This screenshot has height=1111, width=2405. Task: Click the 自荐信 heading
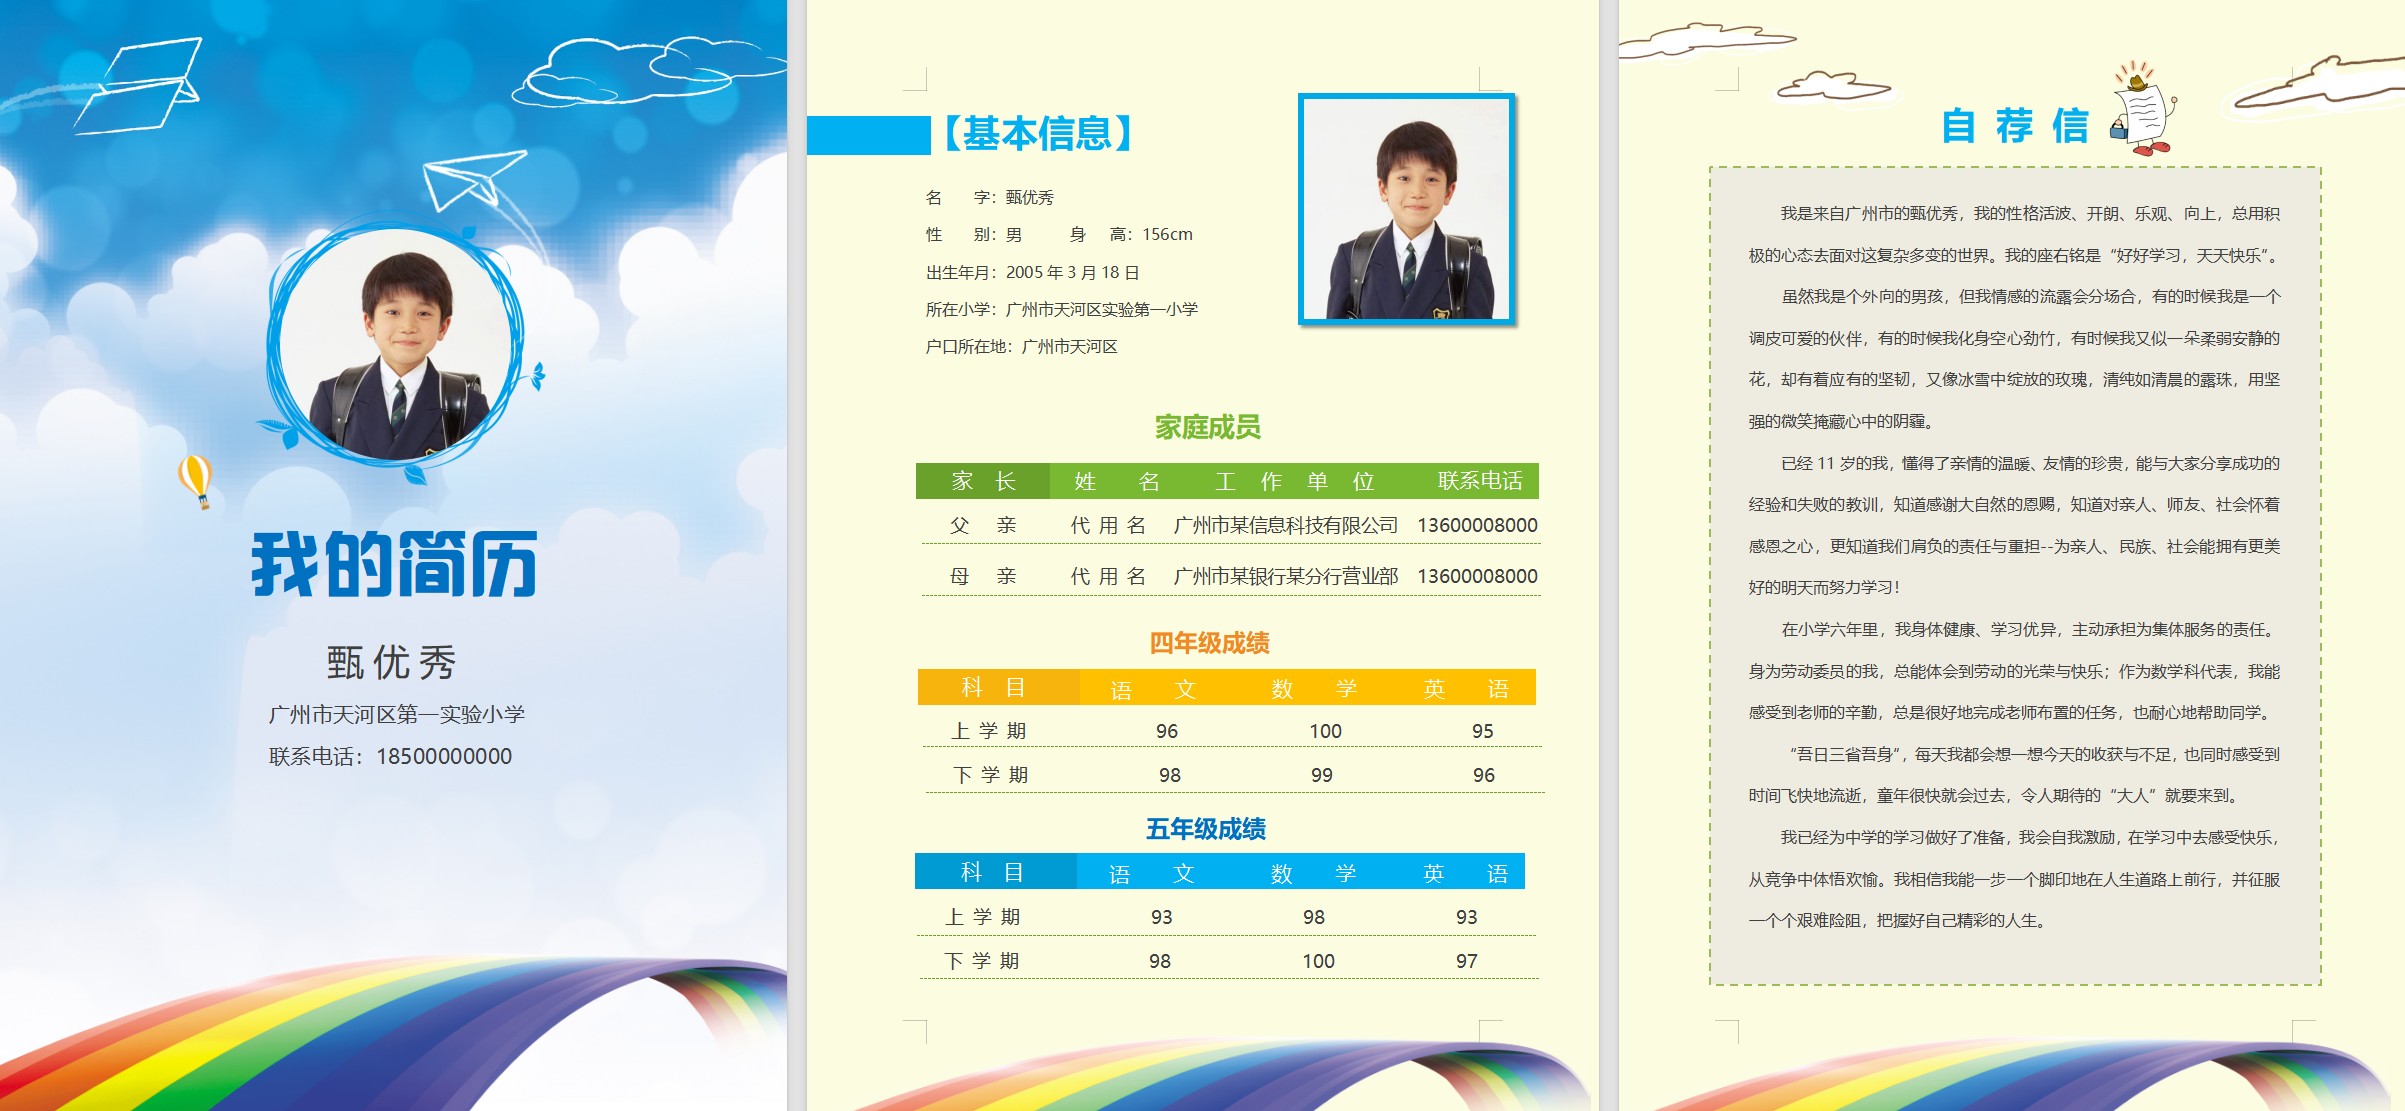(2014, 127)
